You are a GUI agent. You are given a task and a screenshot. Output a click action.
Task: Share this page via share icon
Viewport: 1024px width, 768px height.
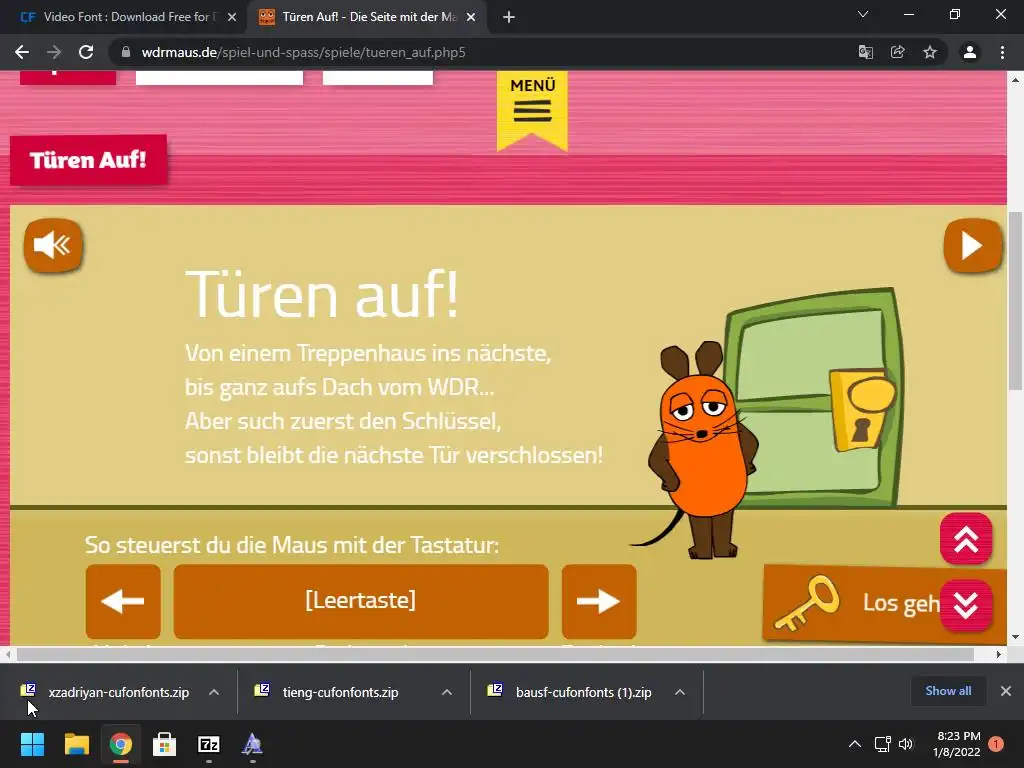[x=898, y=52]
